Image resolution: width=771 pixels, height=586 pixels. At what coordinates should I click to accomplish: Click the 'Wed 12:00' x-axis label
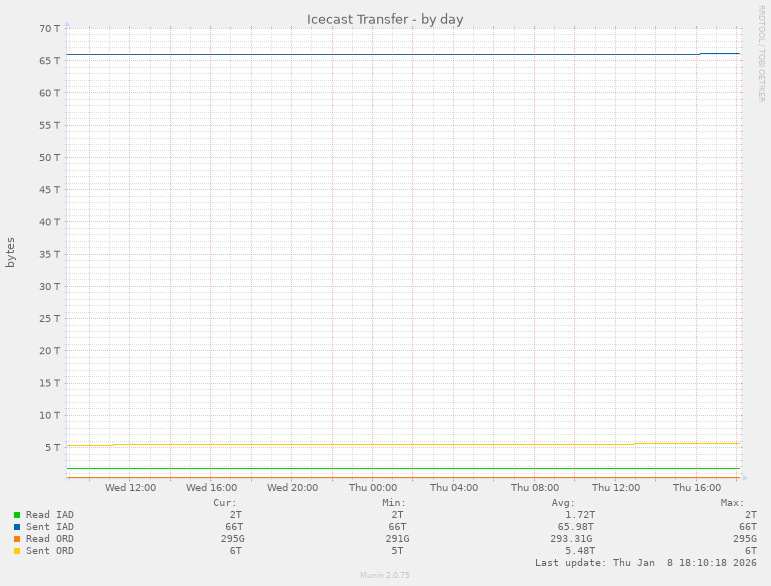click(130, 488)
